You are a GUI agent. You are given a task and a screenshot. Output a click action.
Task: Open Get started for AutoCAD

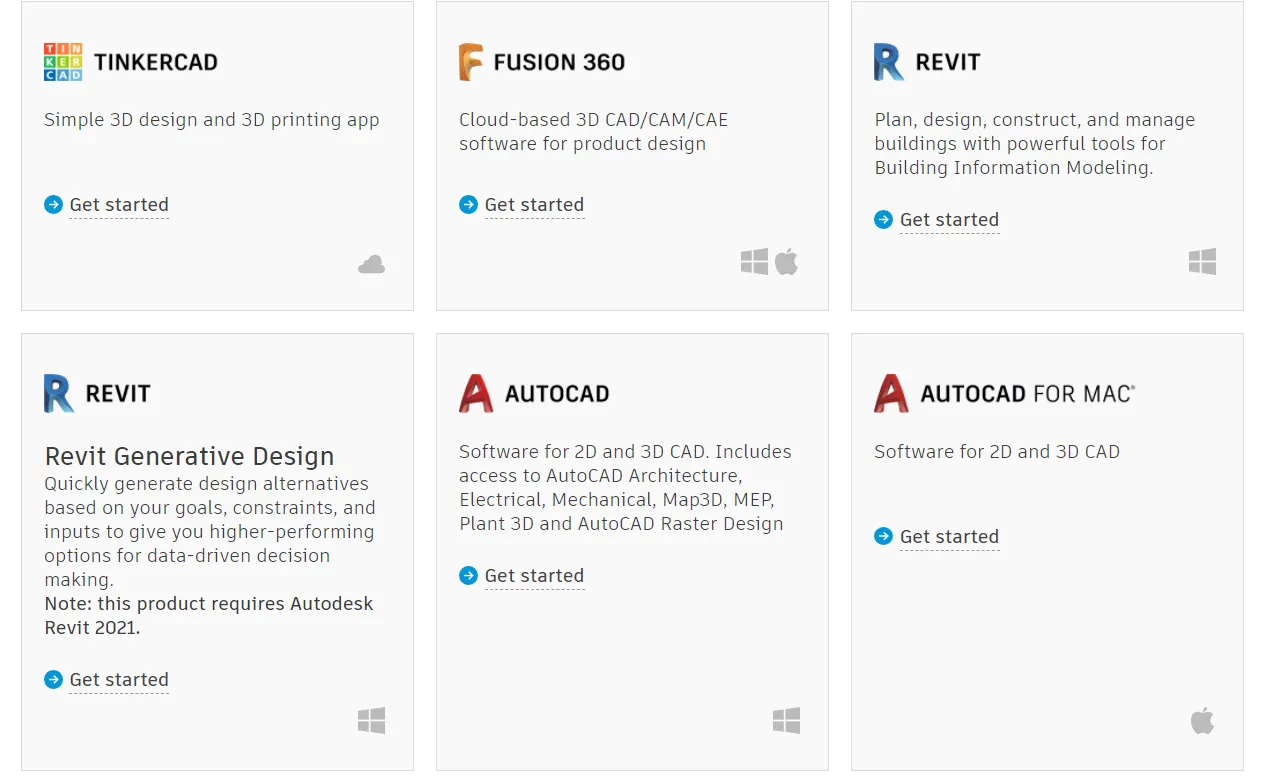pos(534,575)
